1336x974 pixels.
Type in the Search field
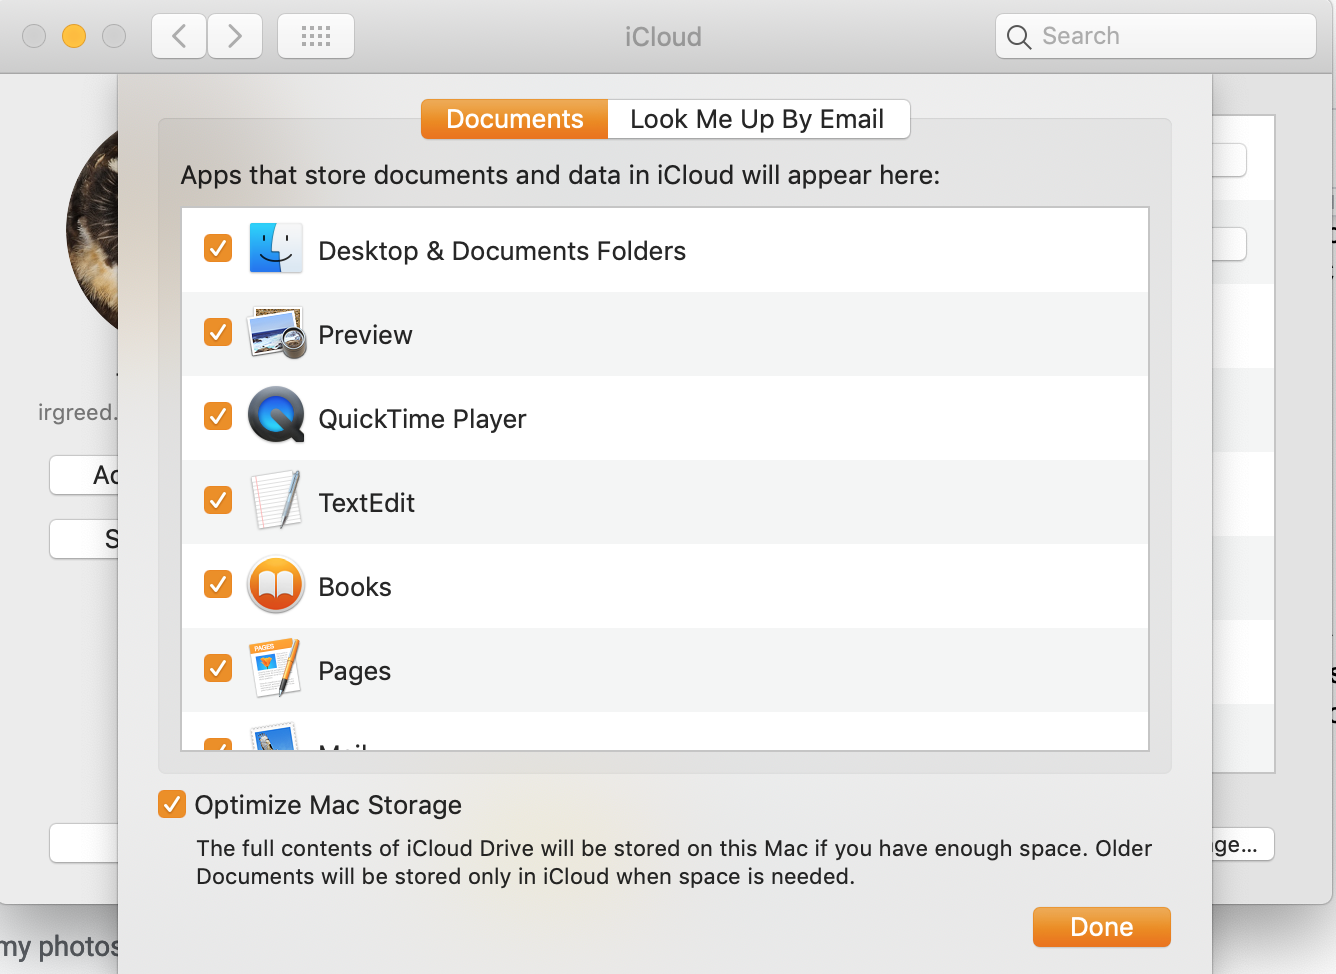(1156, 36)
